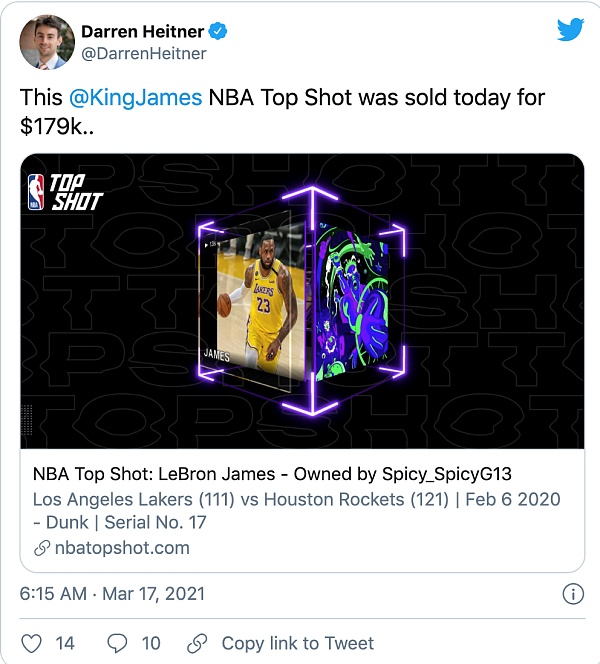
Task: Click the 14 likes count
Action: (65, 643)
